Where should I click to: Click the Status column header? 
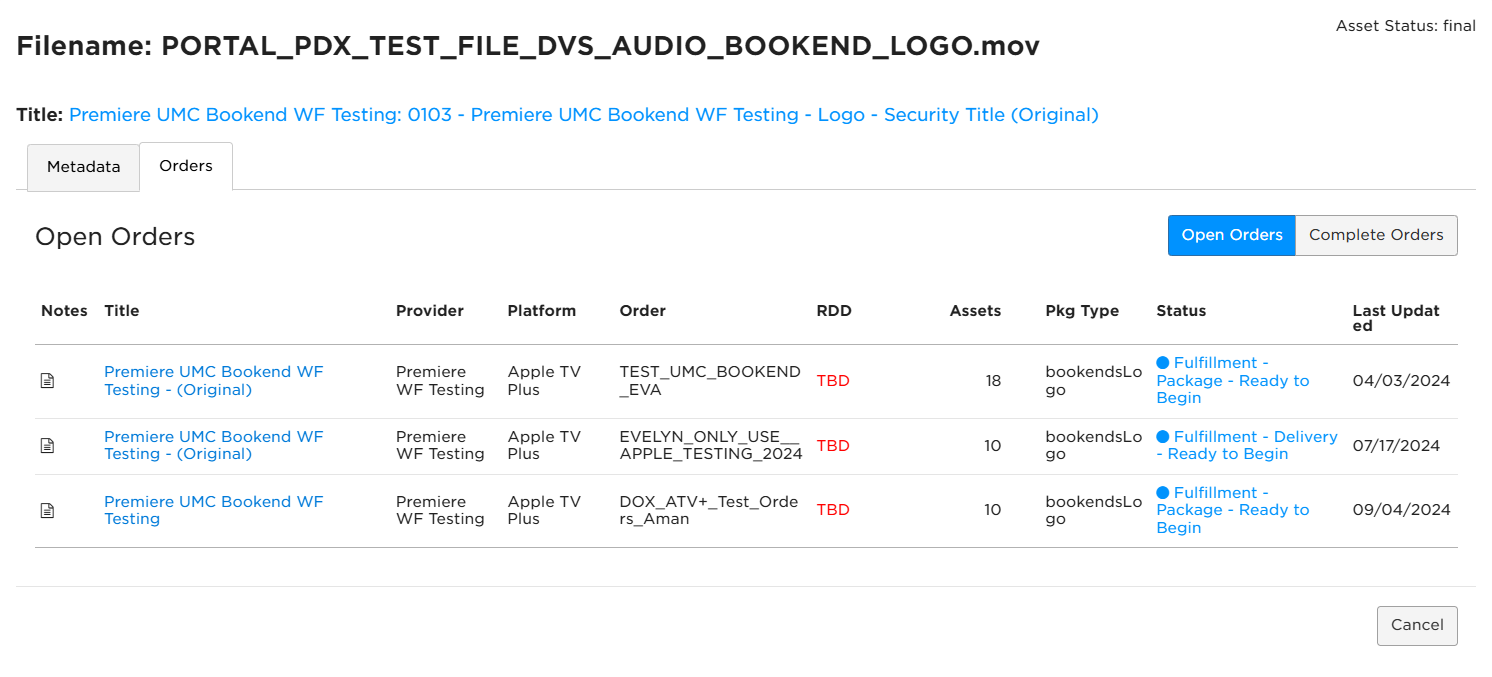[1181, 311]
